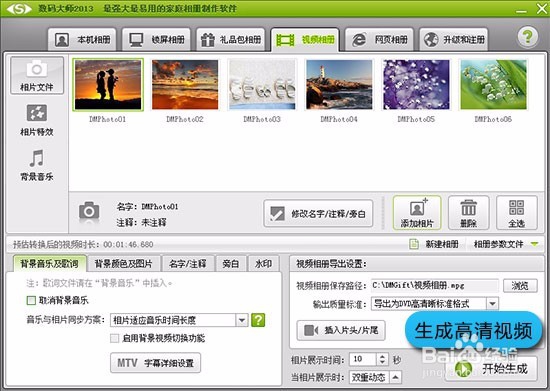This screenshot has height=391, width=550.
Task: Select thumbnail DMPhoto03
Action: click(262, 85)
